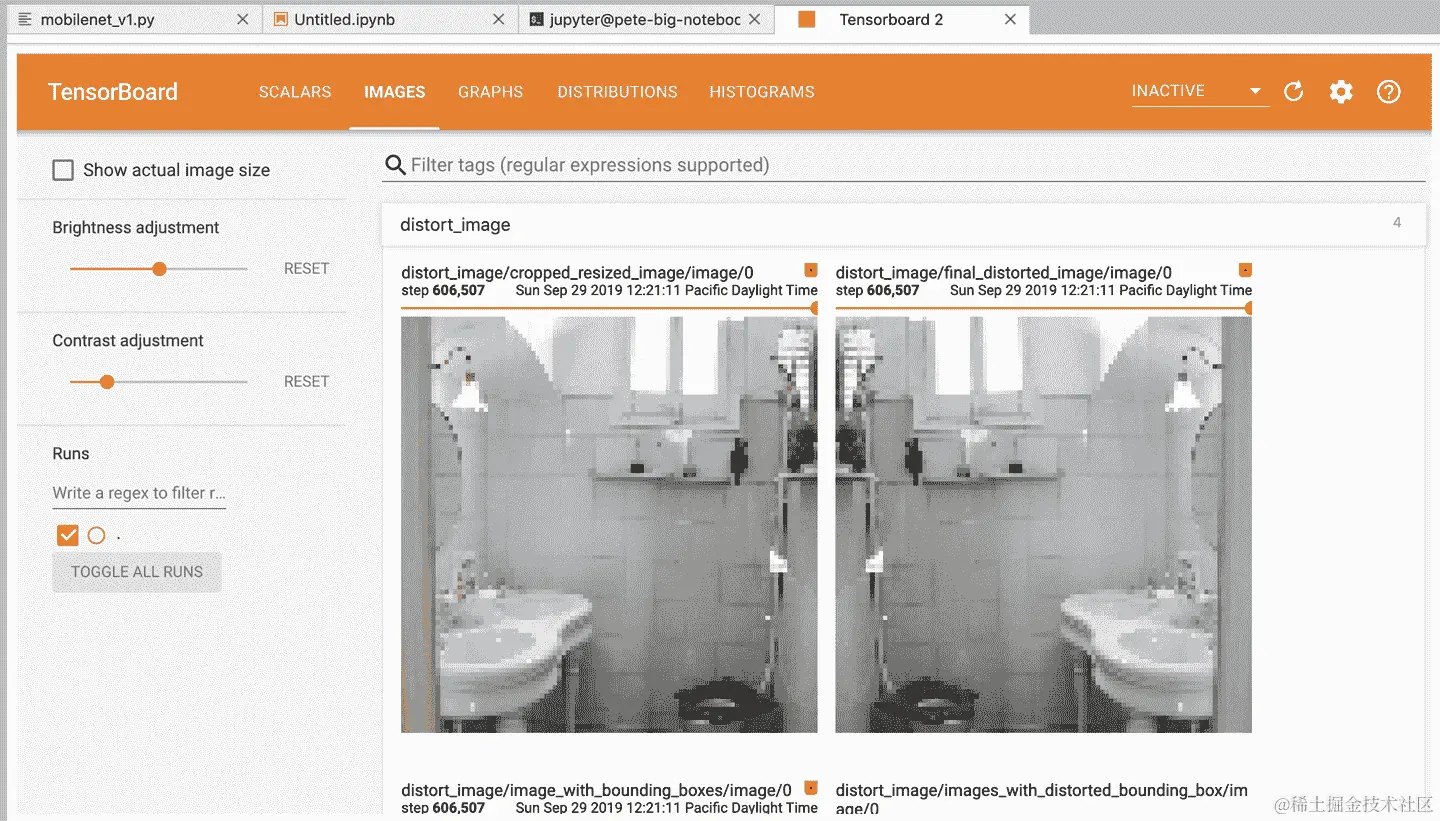Viewport: 1440px width, 821px height.
Task: Switch to the GRAPHS tab
Action: (490, 92)
